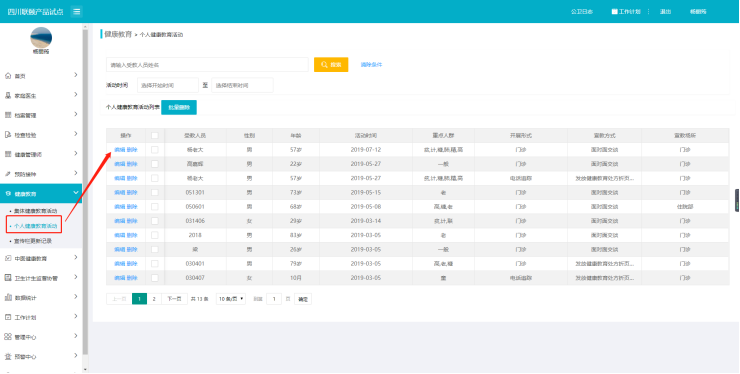740x374 pixels.
Task: Click the current page 1 button
Action: (x=139, y=299)
